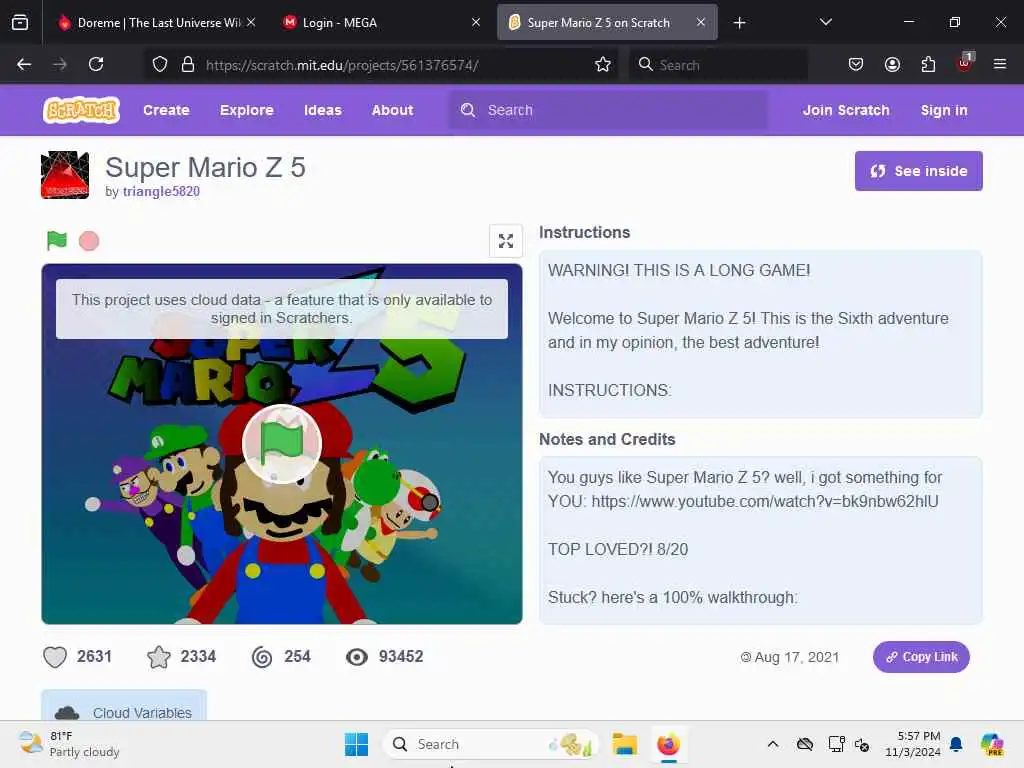View remixes via the spiral icon

pyautogui.click(x=262, y=657)
